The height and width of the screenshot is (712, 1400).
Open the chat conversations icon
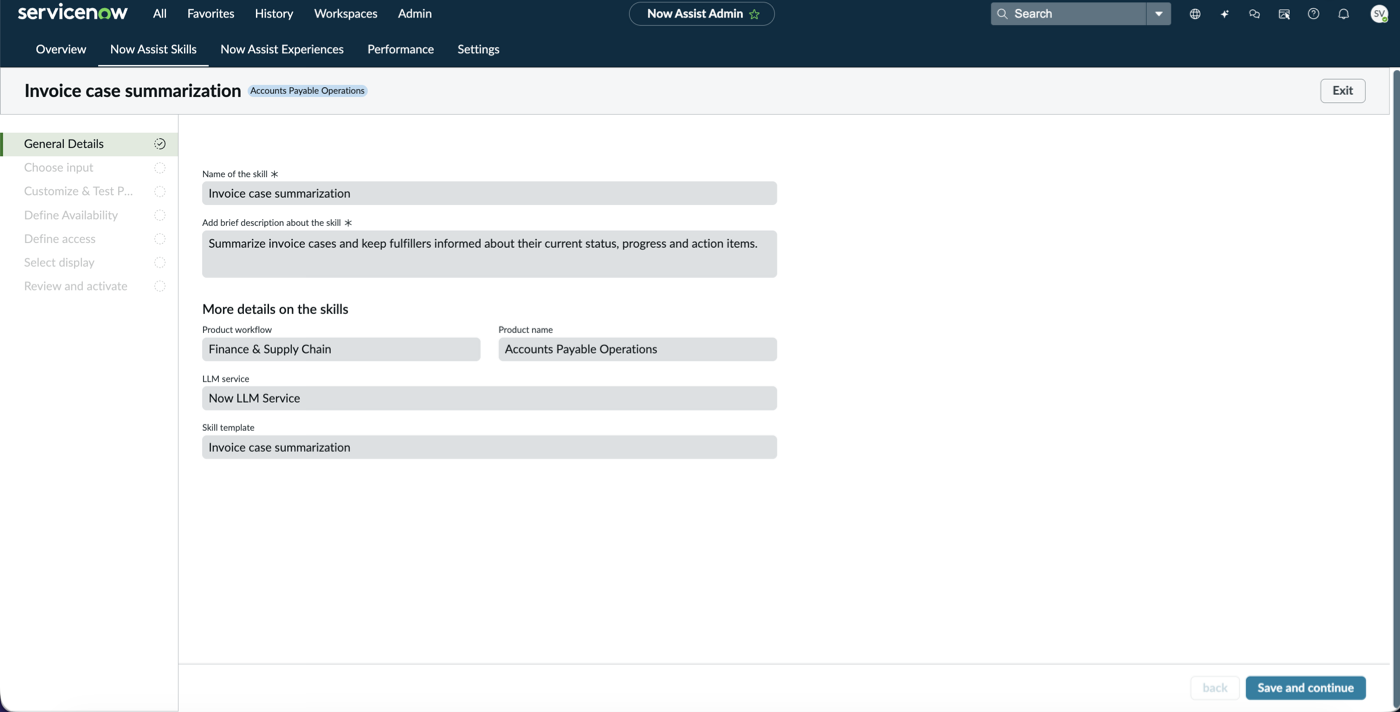[x=1254, y=14]
